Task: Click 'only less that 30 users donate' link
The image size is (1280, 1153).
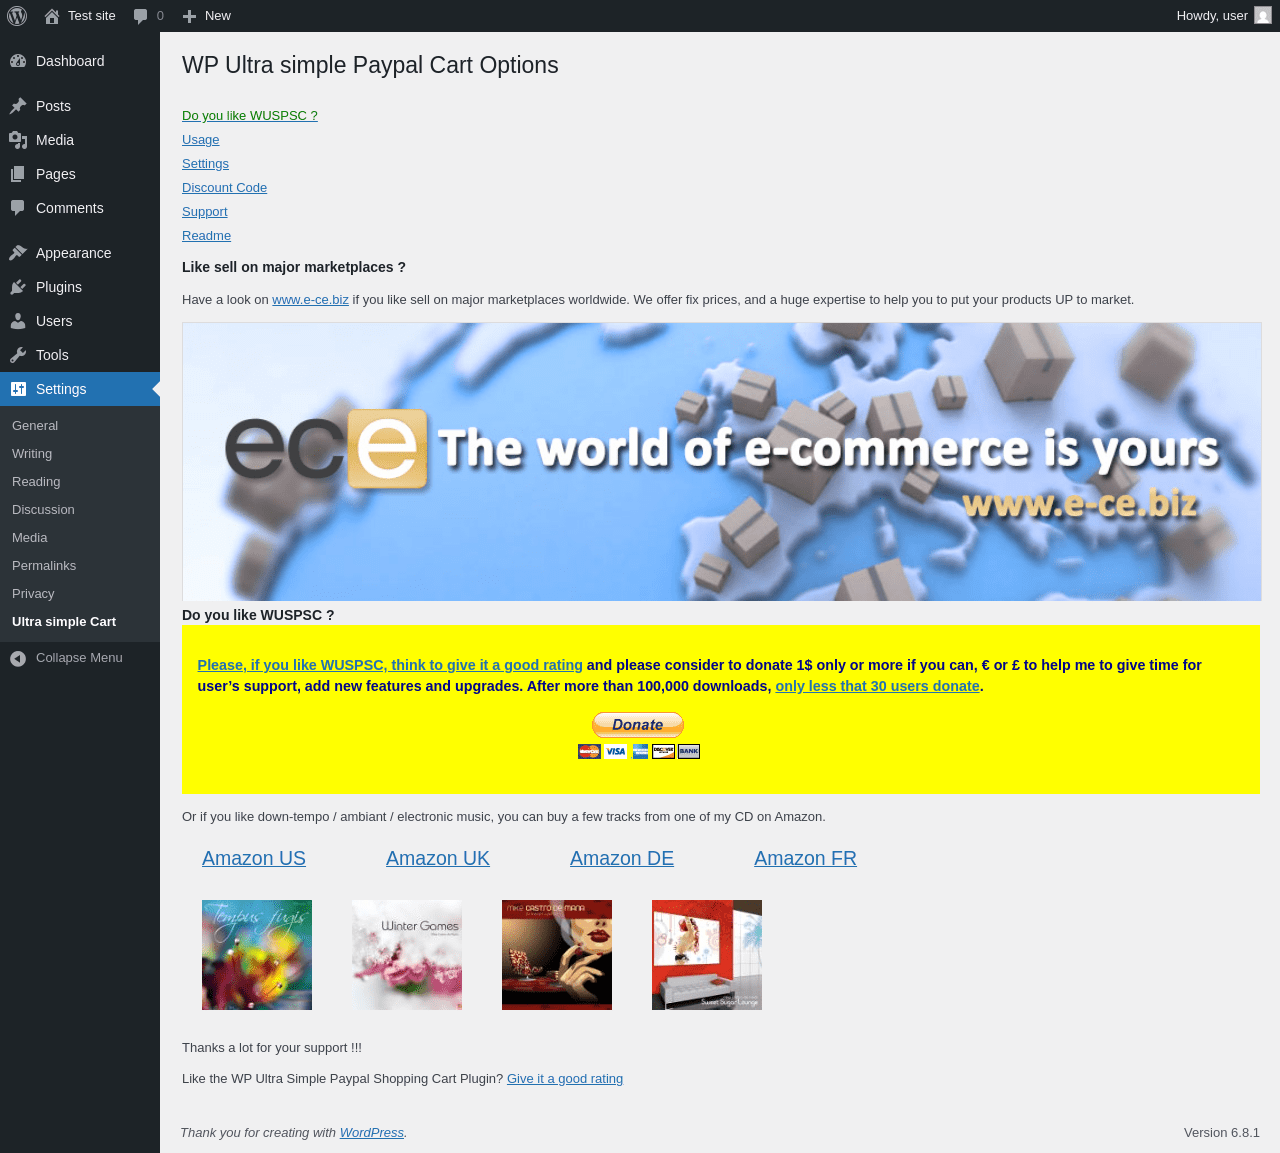Action: [x=877, y=686]
